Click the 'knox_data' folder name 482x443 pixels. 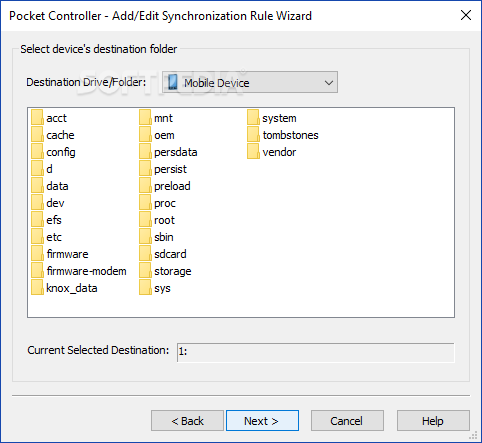(72, 288)
